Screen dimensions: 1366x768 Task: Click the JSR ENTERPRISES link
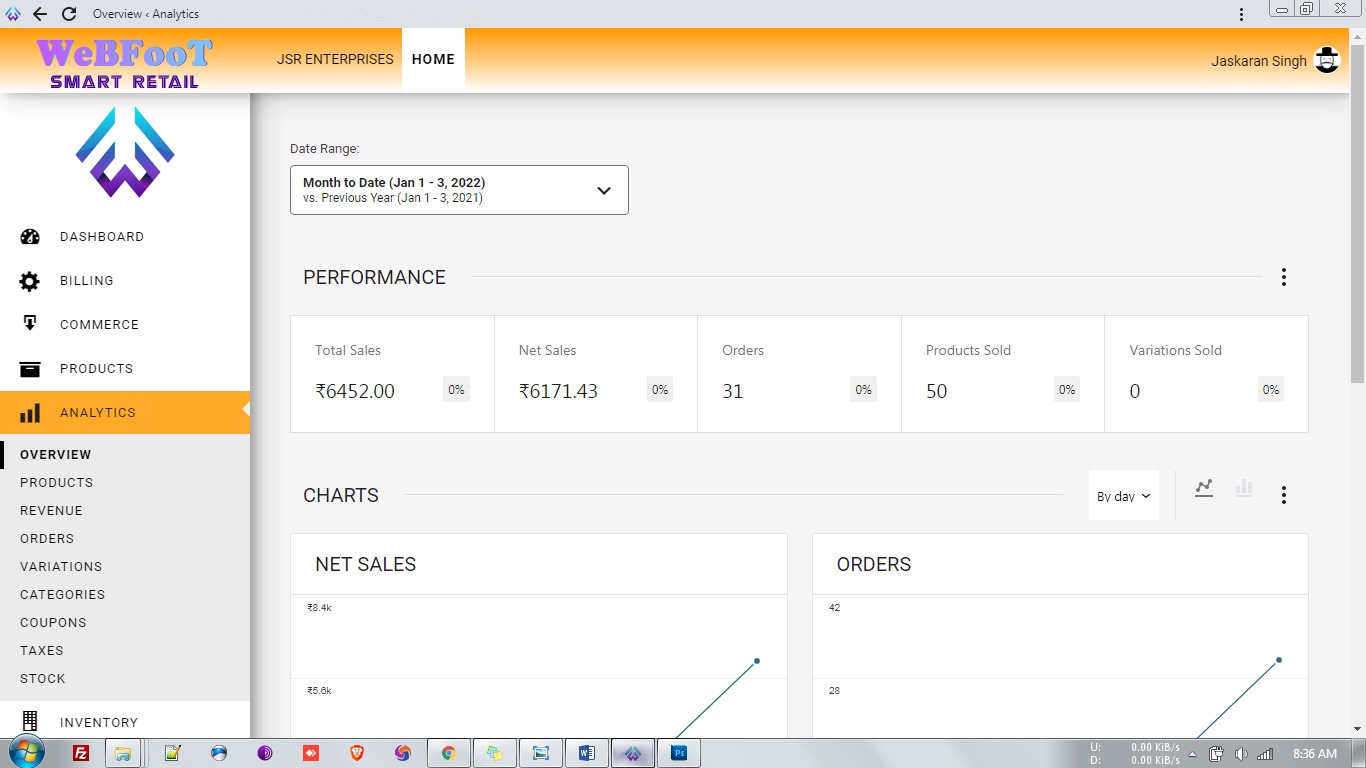[x=335, y=59]
